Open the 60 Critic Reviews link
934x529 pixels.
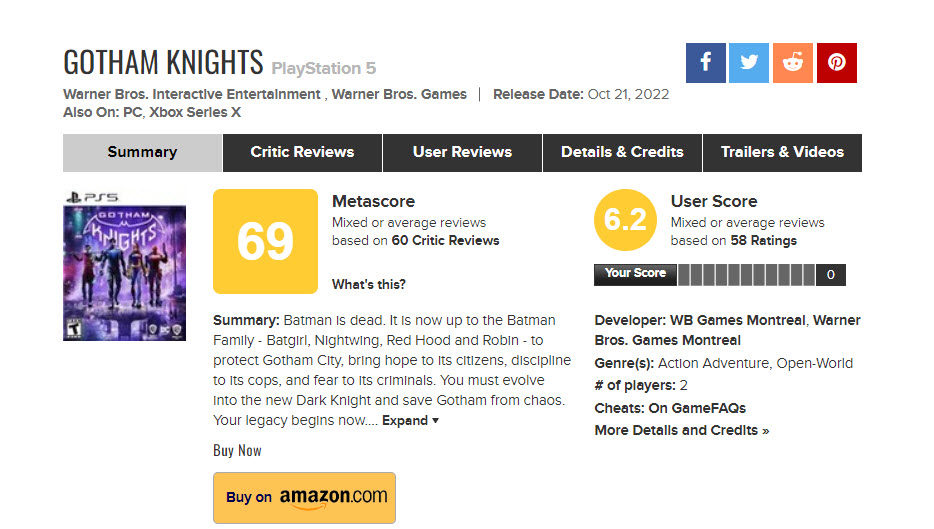(x=446, y=241)
